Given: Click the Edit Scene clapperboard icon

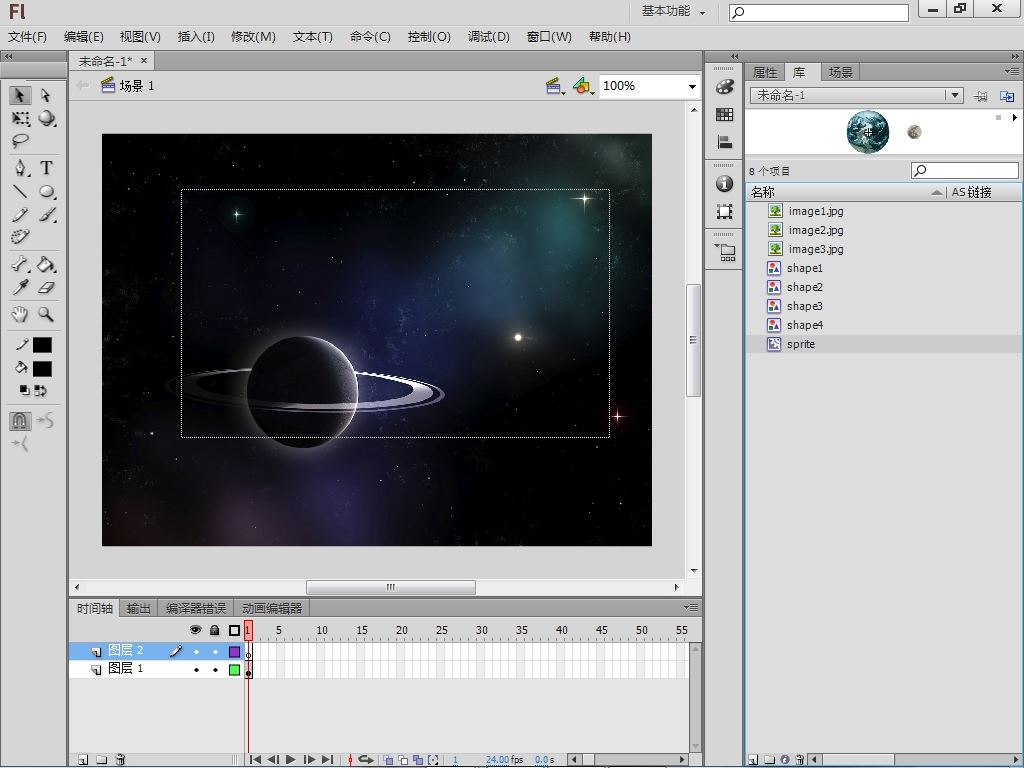Looking at the screenshot, I should point(555,86).
